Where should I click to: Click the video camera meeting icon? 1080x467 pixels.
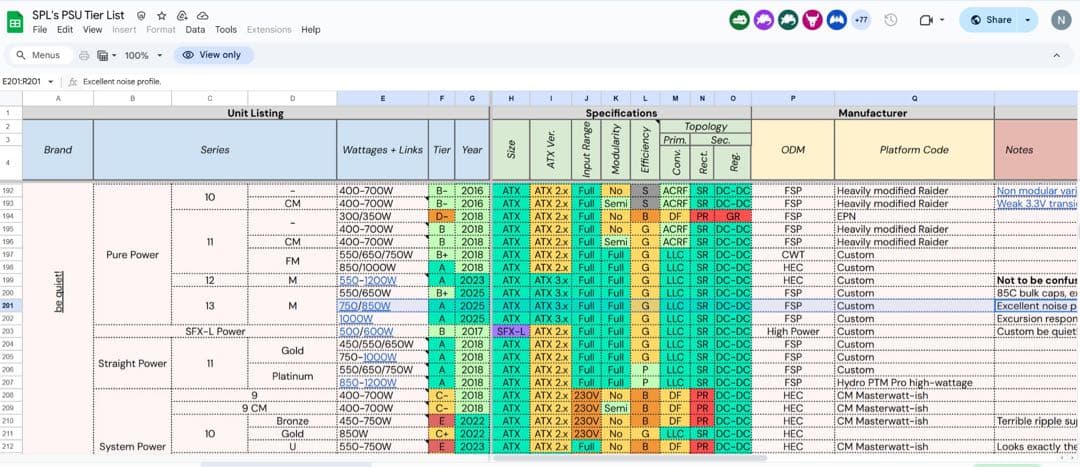925,20
